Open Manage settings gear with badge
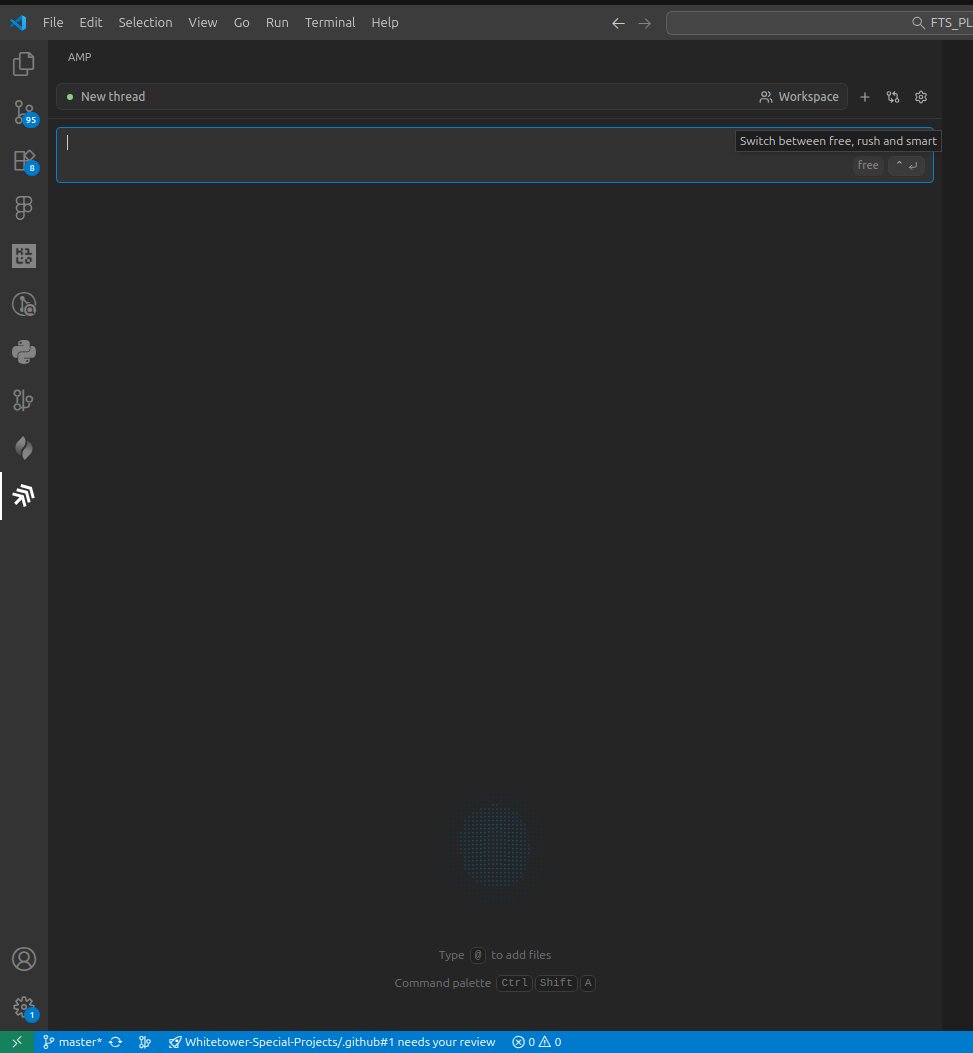Viewport: 973px width, 1053px height. tap(23, 1007)
